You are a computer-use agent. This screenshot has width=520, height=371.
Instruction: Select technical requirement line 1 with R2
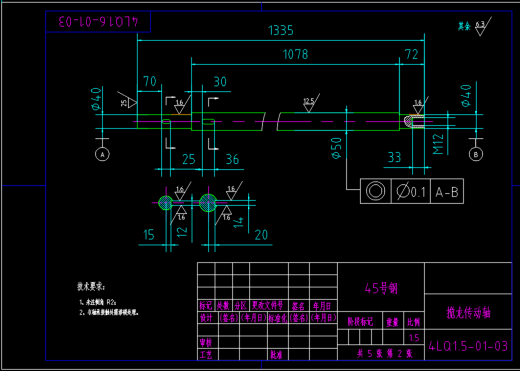(x=98, y=302)
